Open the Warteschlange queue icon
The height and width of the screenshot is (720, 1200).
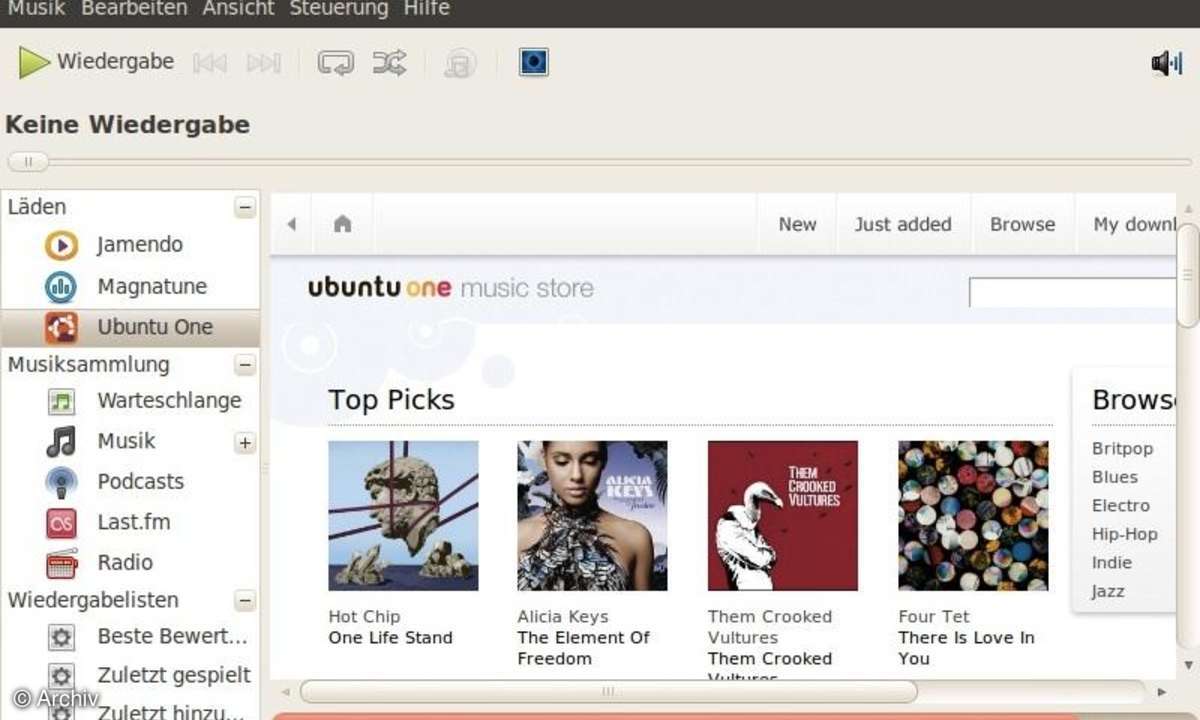pyautogui.click(x=61, y=401)
